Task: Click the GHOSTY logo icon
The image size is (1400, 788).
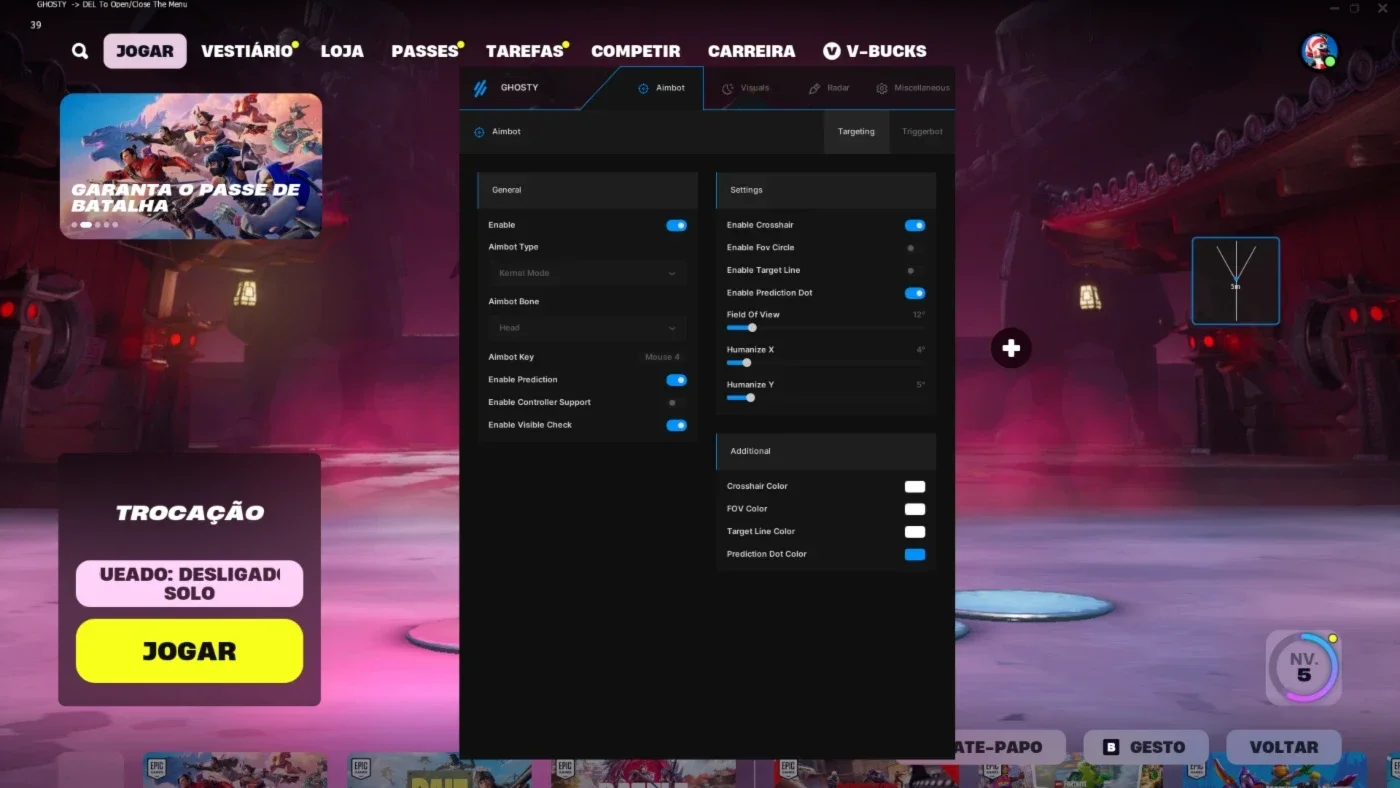Action: coord(480,88)
